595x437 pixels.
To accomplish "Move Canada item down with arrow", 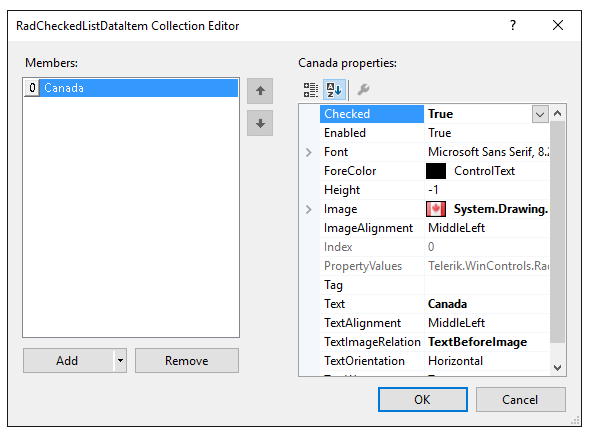I will pos(260,123).
